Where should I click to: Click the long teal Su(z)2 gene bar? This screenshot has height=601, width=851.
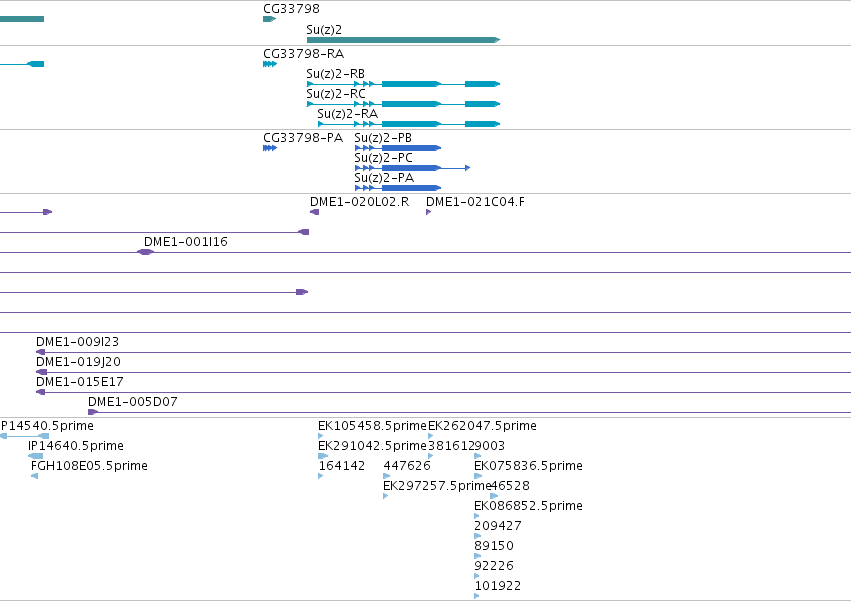(x=403, y=40)
